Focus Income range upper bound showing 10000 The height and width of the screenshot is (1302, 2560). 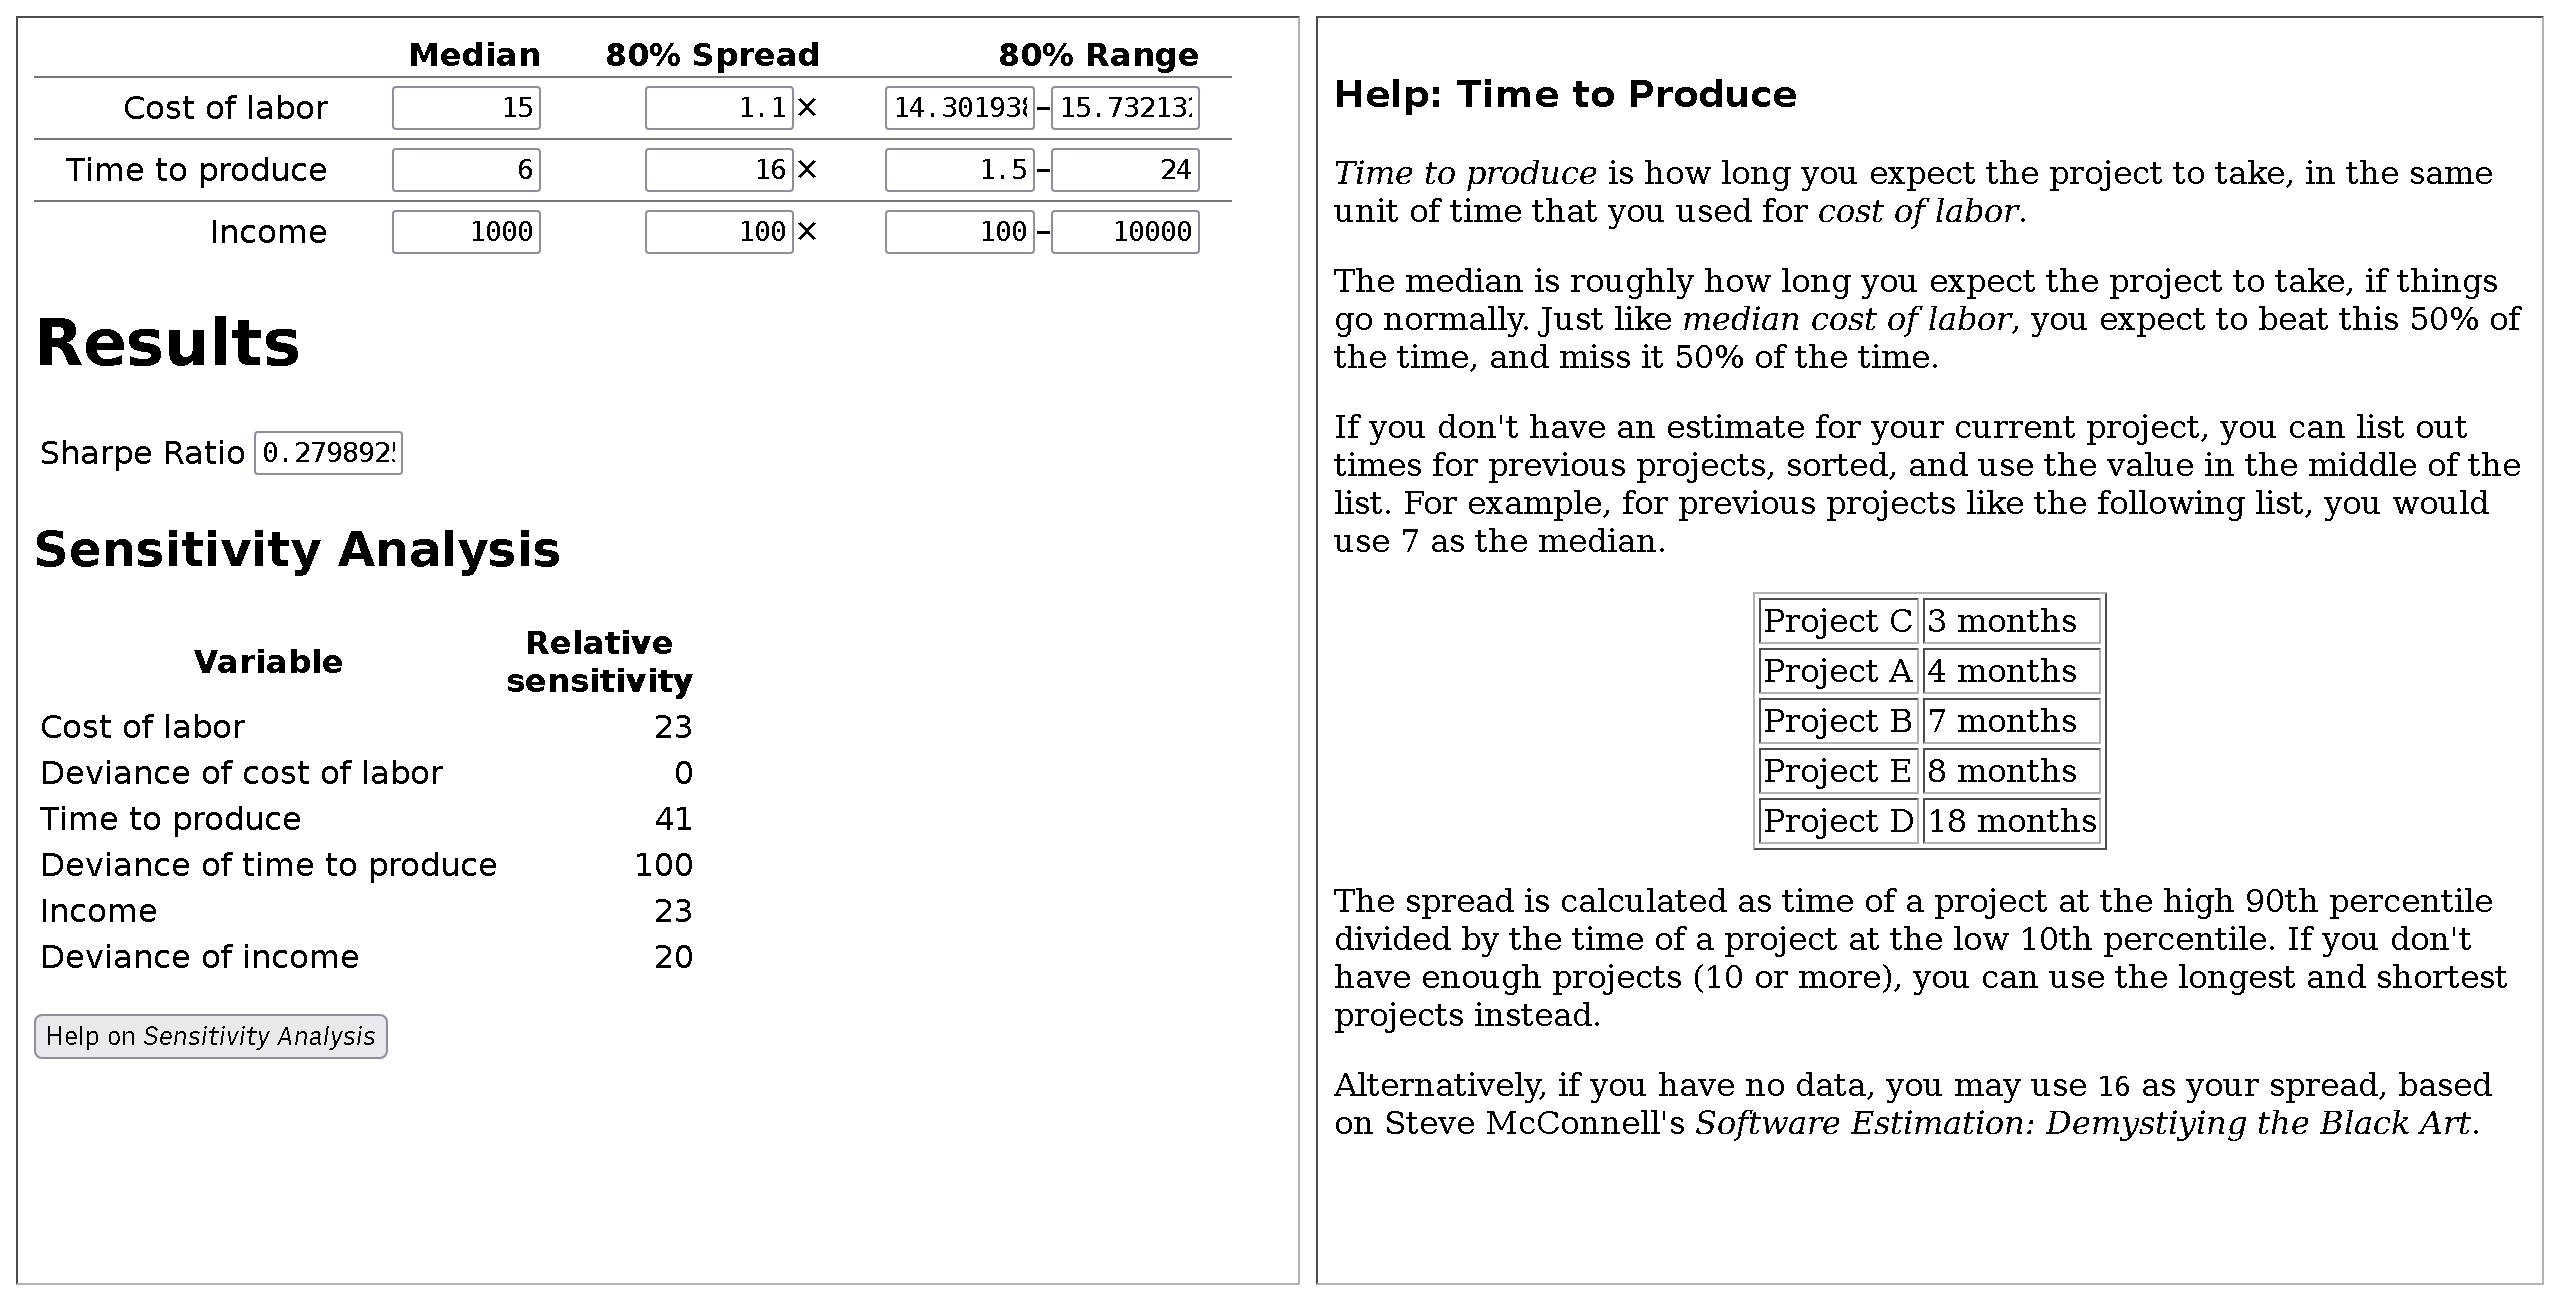1125,232
